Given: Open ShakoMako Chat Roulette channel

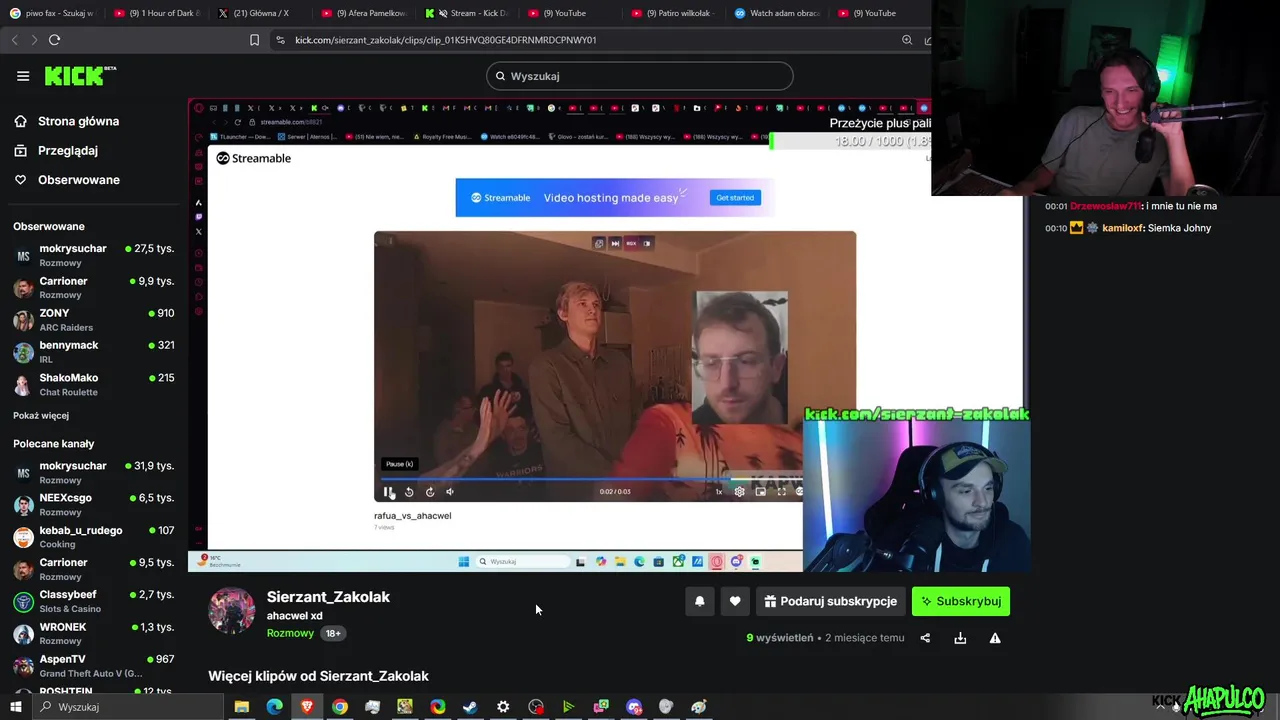Looking at the screenshot, I should click(x=94, y=385).
